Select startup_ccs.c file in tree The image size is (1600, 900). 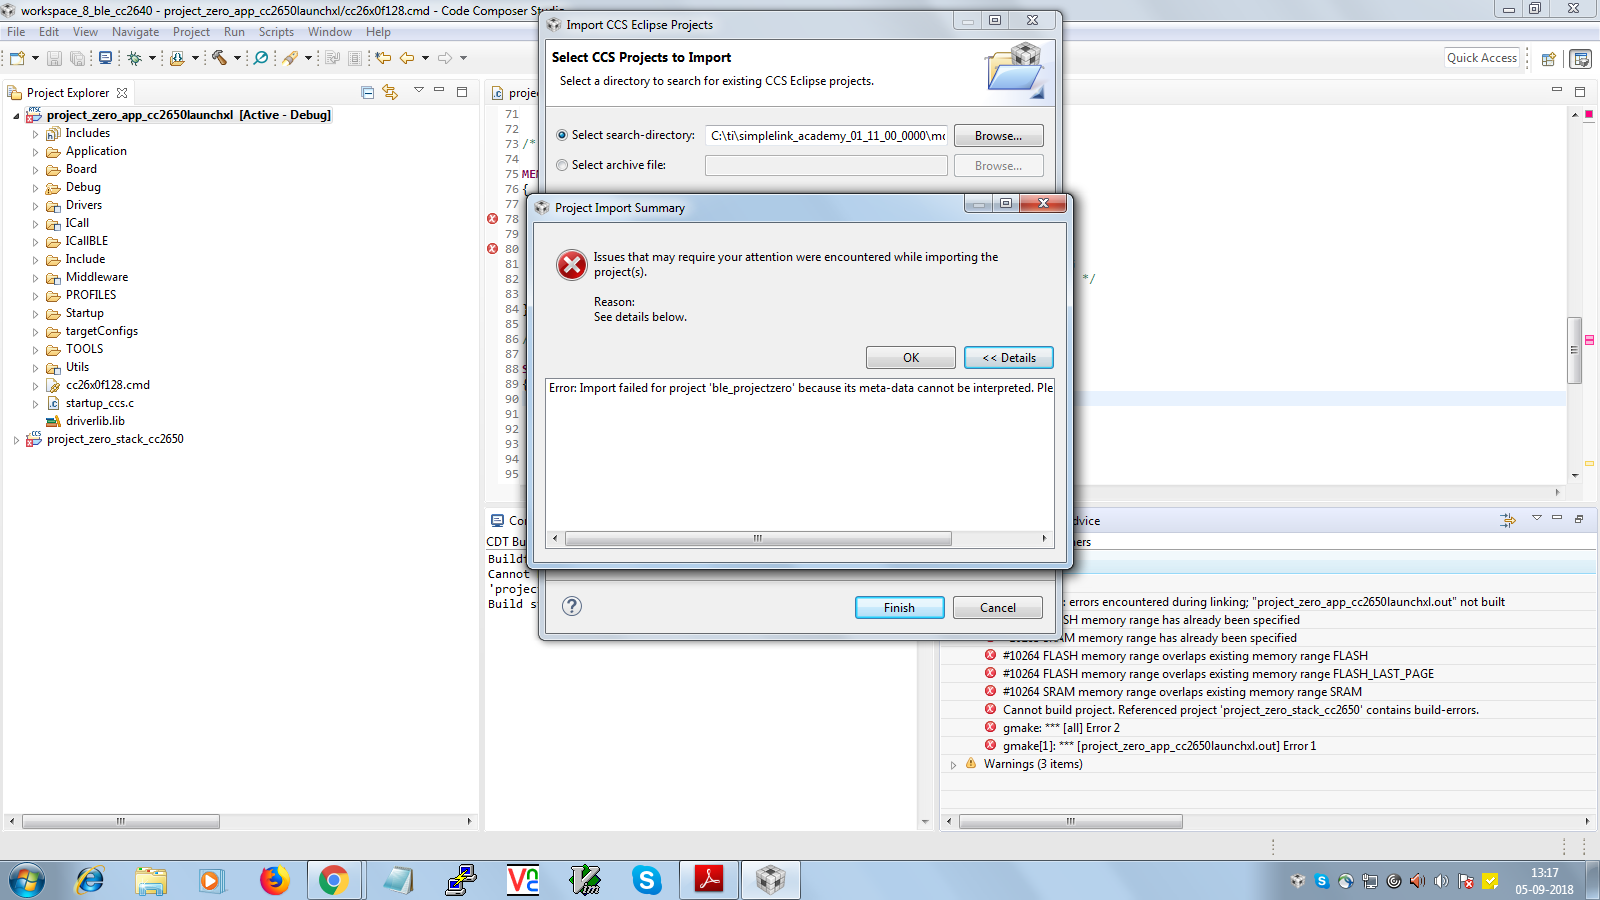click(x=100, y=403)
